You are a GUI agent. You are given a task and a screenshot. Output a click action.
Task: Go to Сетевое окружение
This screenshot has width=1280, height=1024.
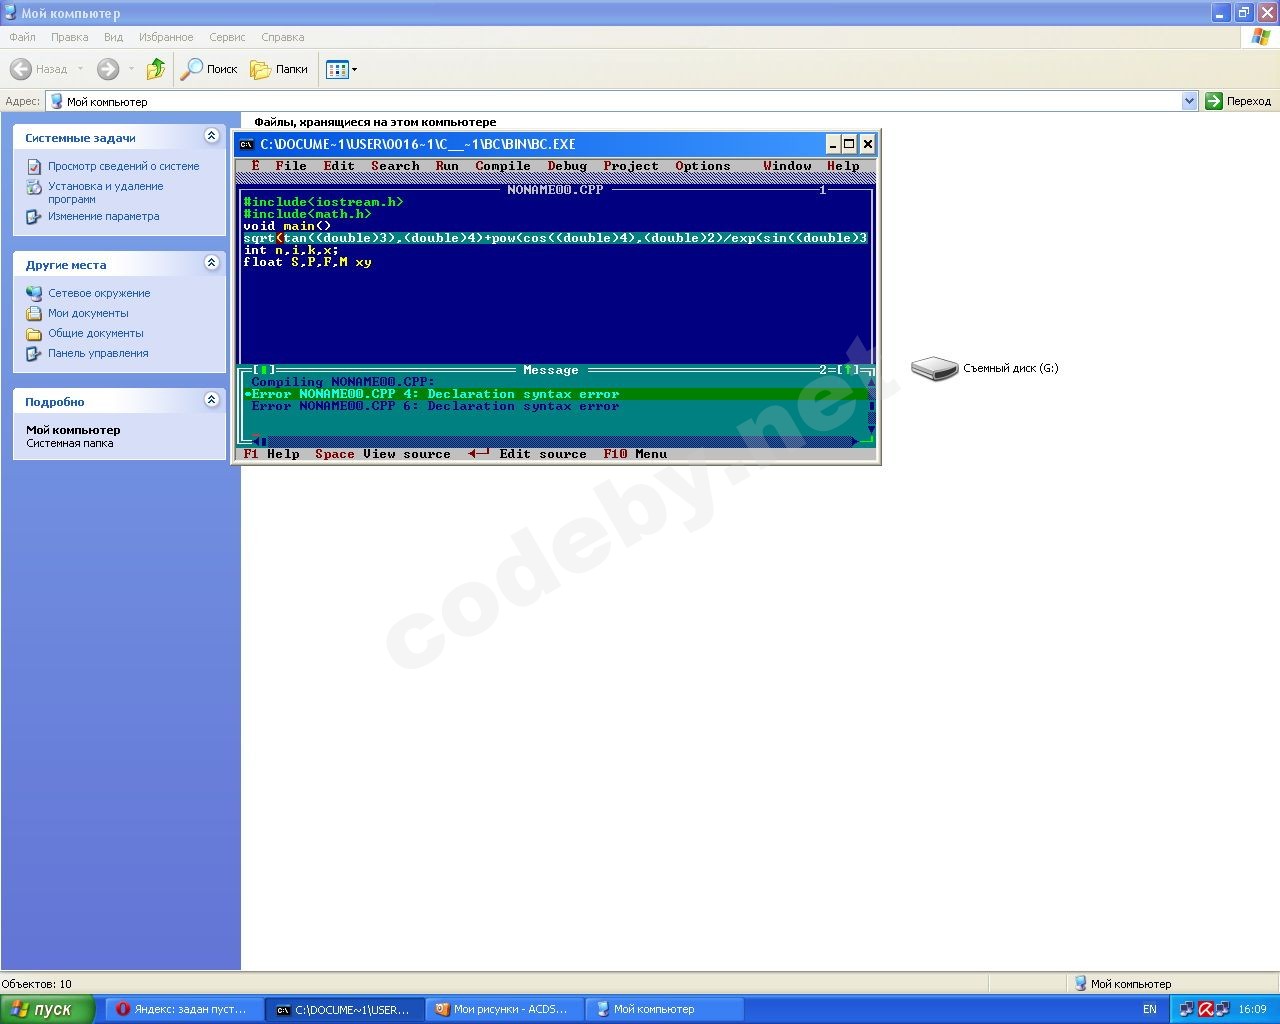[99, 293]
